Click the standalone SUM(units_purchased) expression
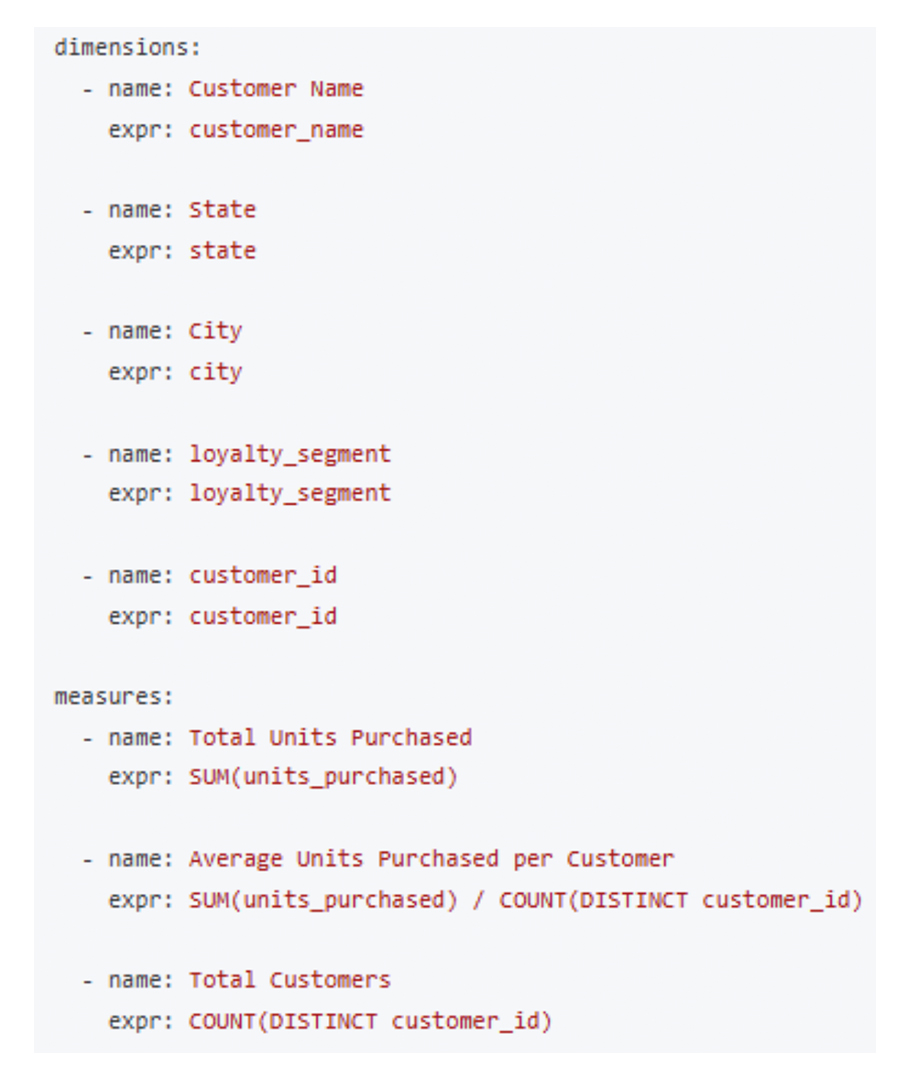 [x=323, y=777]
